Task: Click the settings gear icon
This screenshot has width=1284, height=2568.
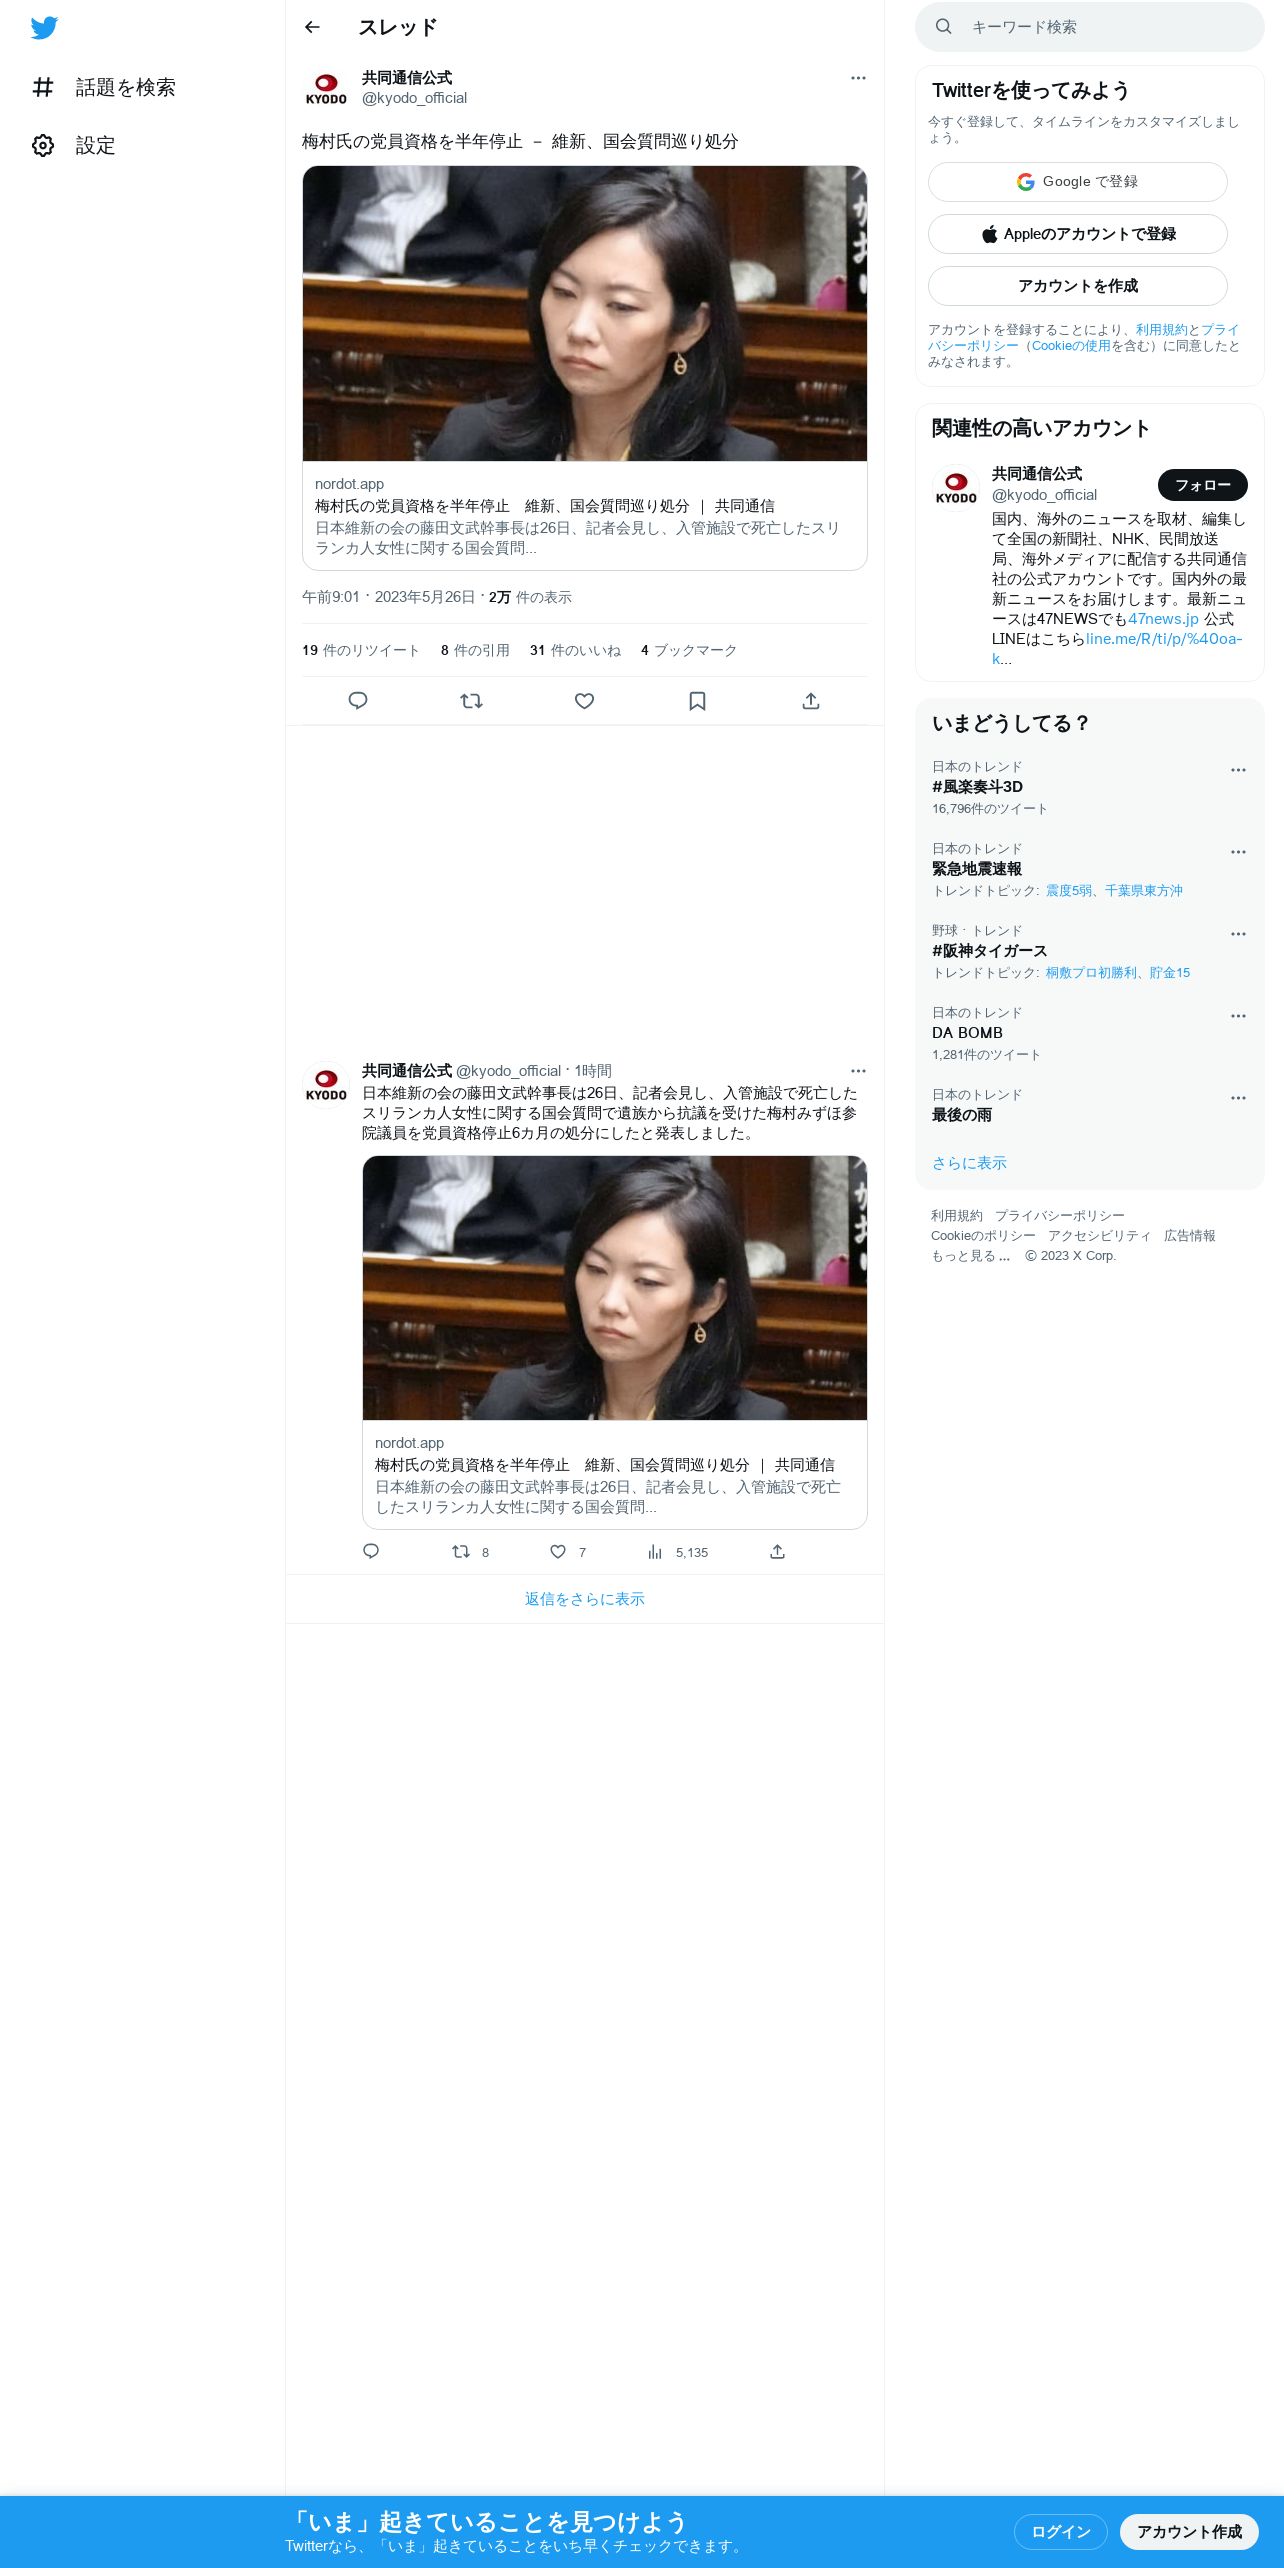Action: click(43, 146)
